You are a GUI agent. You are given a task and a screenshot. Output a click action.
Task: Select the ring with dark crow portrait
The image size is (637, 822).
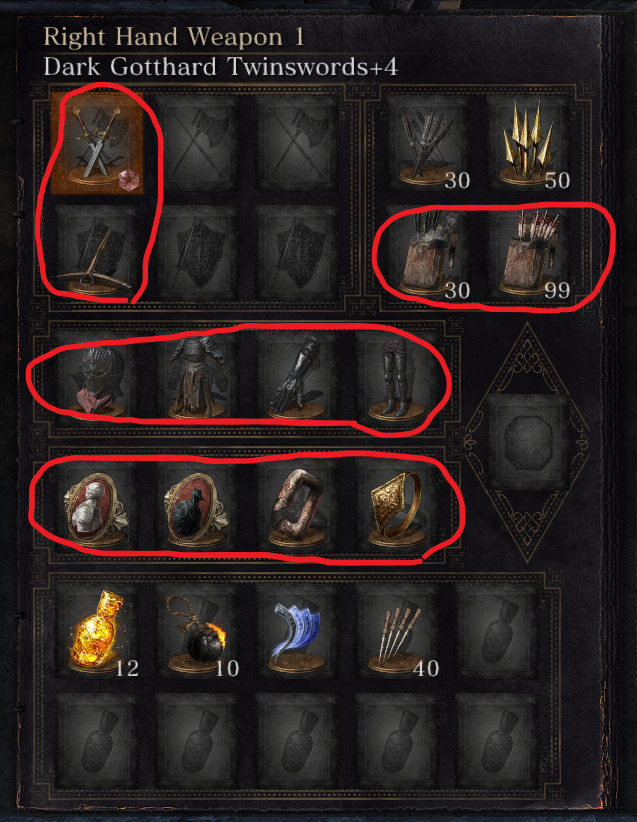(x=197, y=504)
